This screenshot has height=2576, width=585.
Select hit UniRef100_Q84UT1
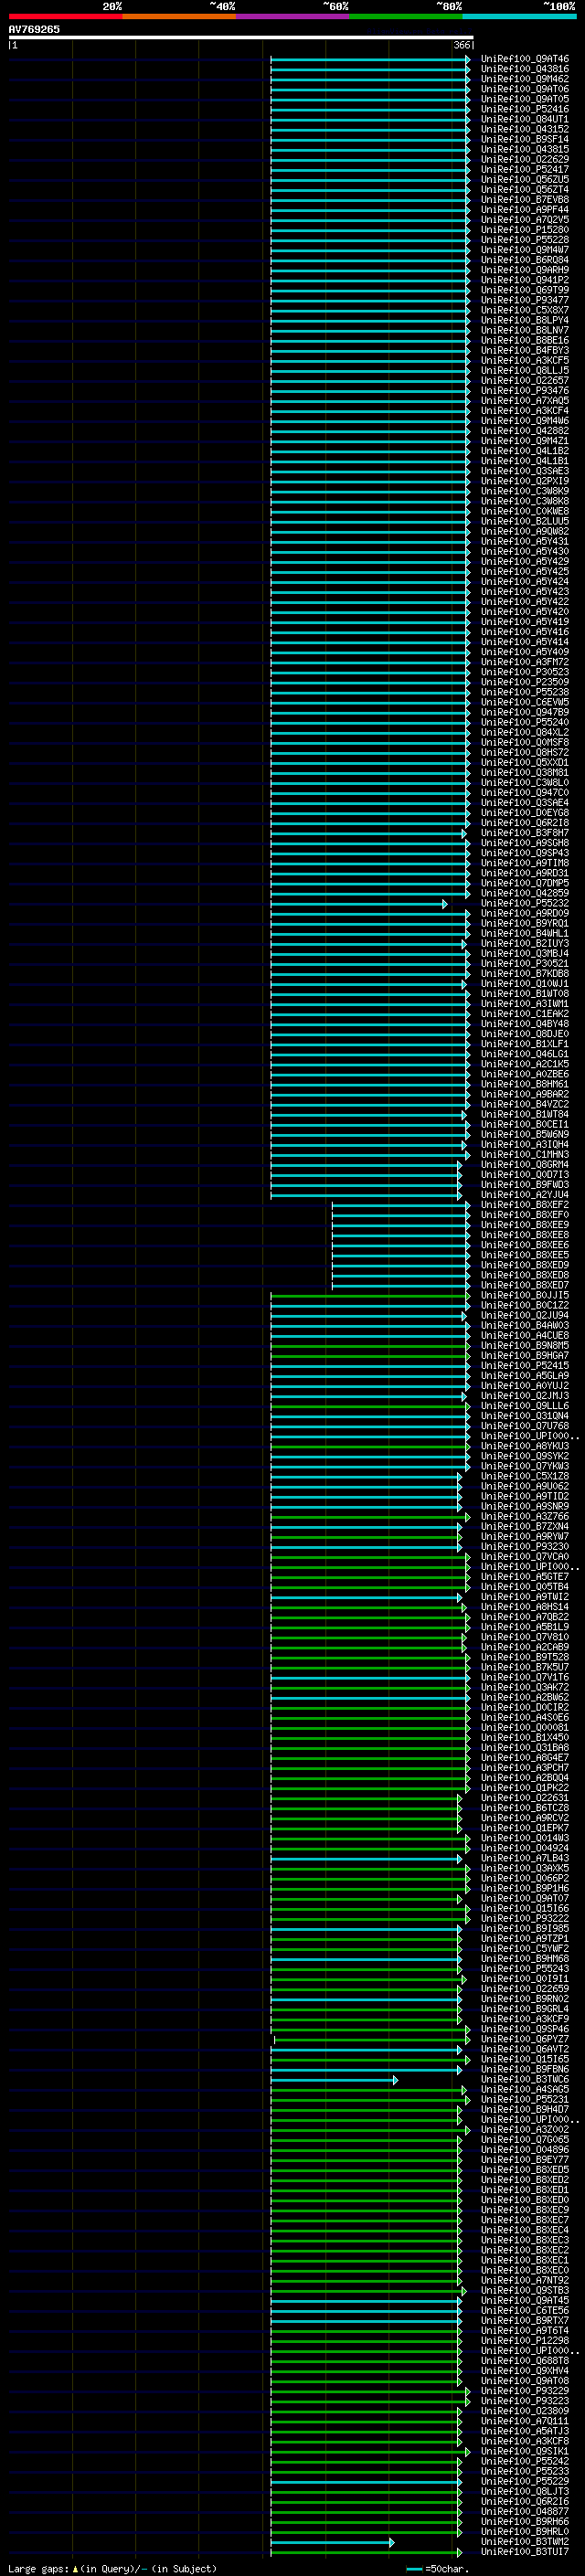pyautogui.click(x=525, y=119)
